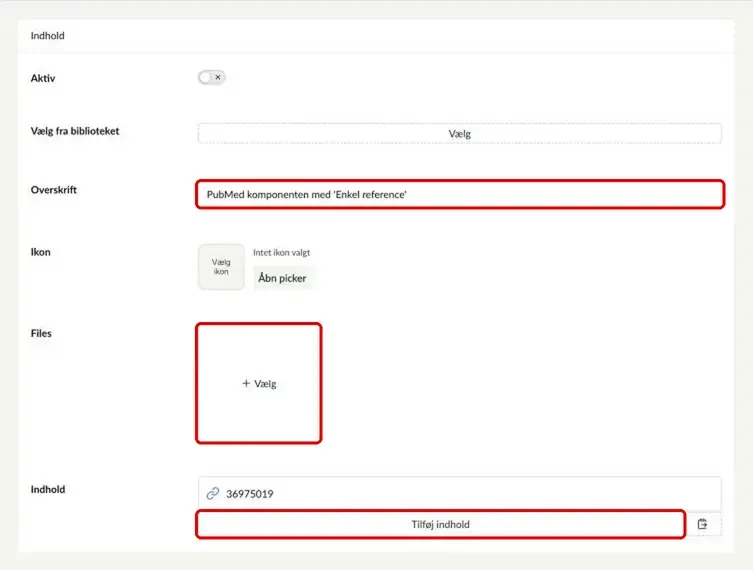Click the bold Indhold field label
753x570 pixels.
pyautogui.click(x=48, y=489)
